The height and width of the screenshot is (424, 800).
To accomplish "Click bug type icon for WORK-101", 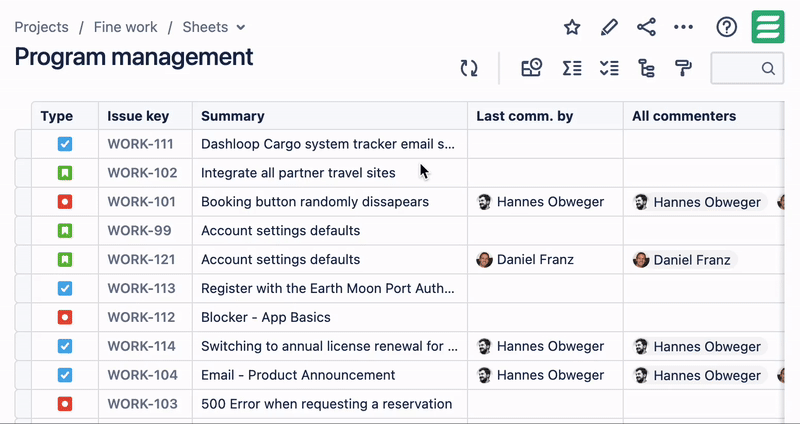I will [x=65, y=202].
